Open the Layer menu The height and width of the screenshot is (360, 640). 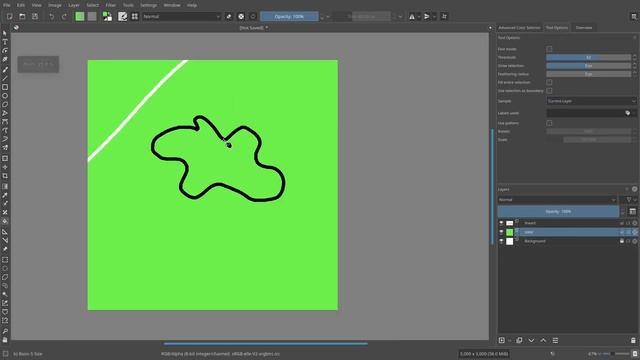pos(74,5)
